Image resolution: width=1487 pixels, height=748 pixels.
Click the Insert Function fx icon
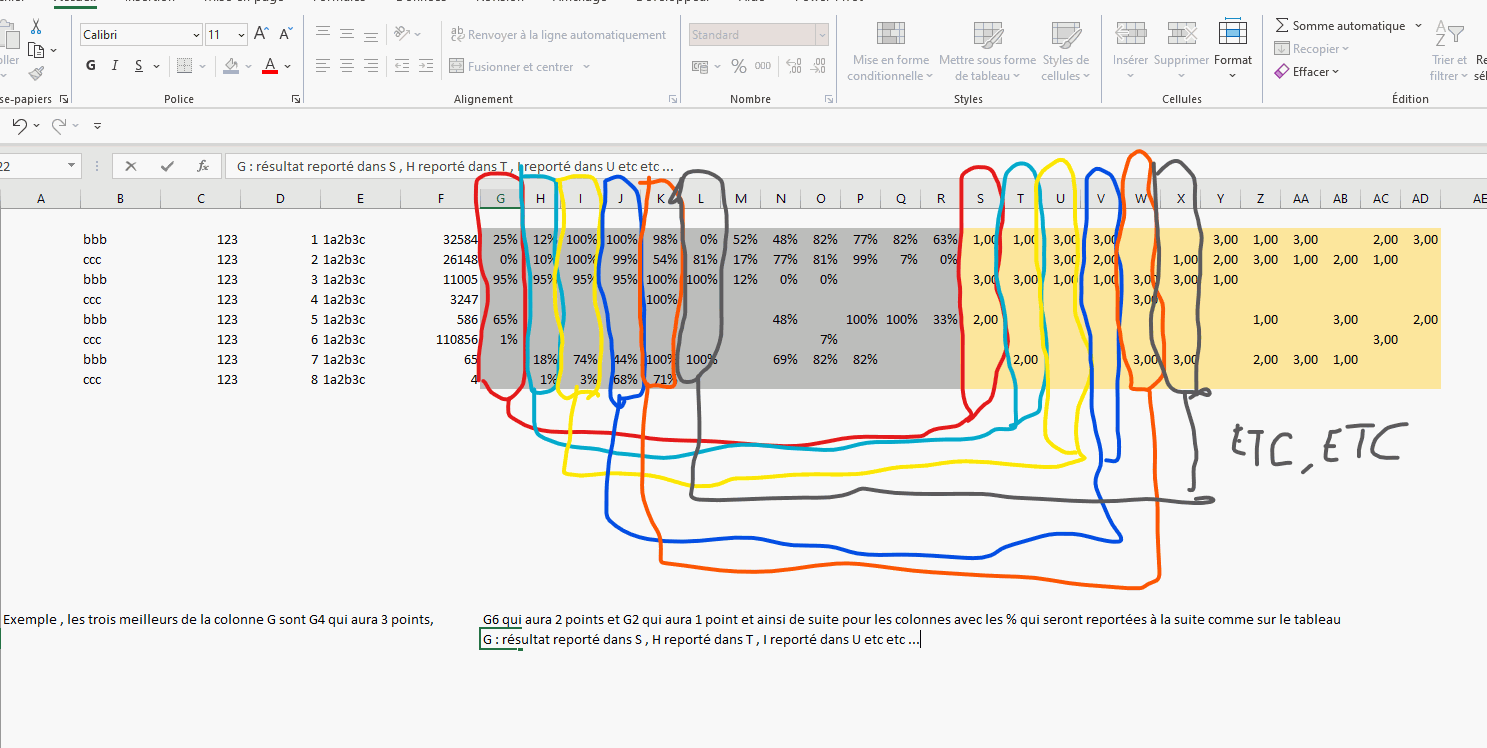[x=203, y=166]
